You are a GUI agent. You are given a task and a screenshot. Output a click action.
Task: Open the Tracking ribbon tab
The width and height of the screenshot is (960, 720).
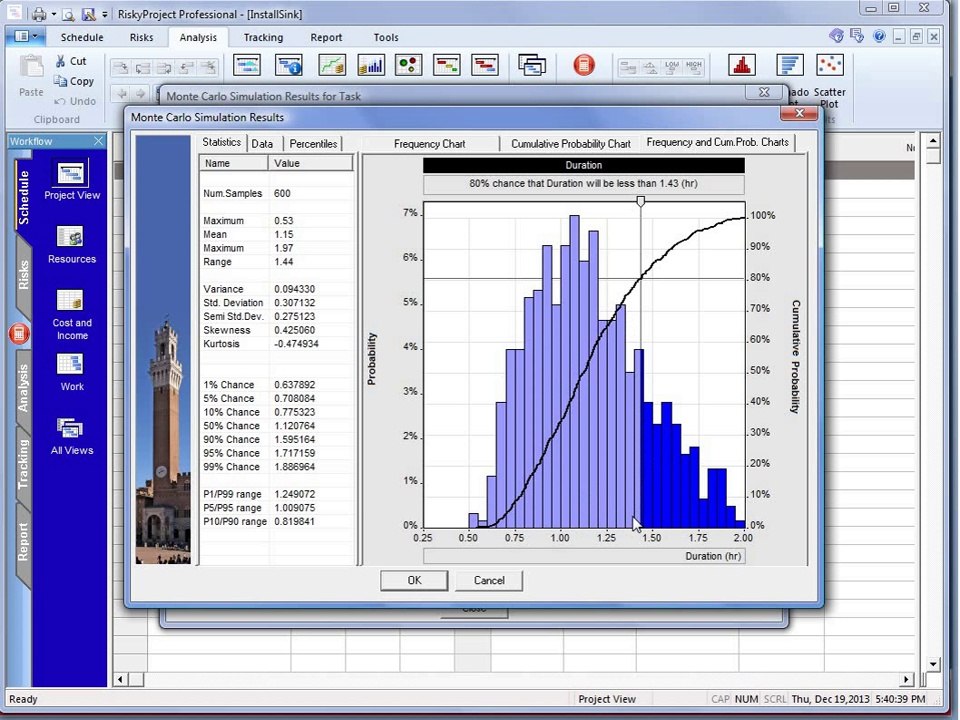tap(263, 37)
